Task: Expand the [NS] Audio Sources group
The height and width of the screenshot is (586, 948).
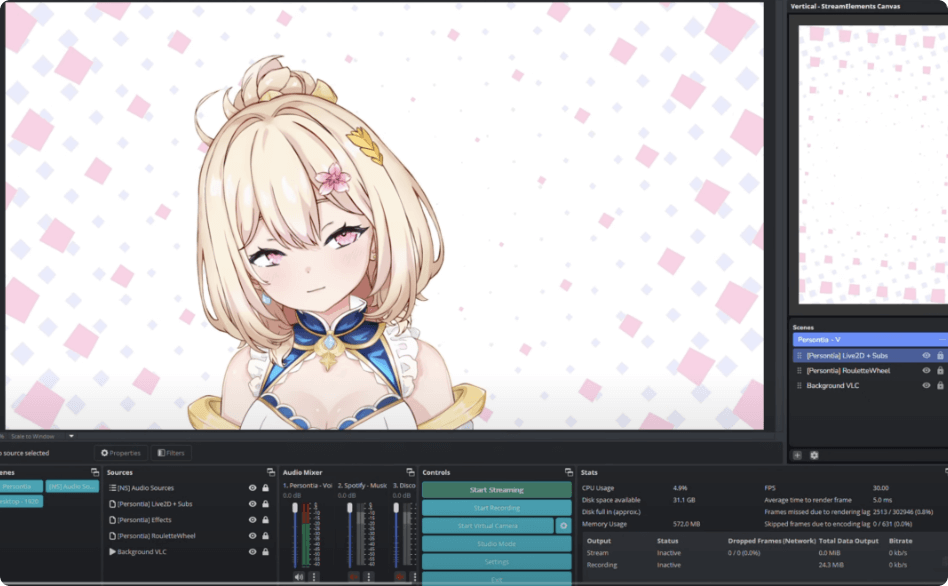Action: pos(112,488)
